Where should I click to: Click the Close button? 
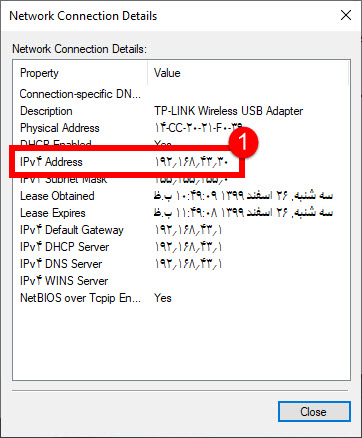pos(314,412)
